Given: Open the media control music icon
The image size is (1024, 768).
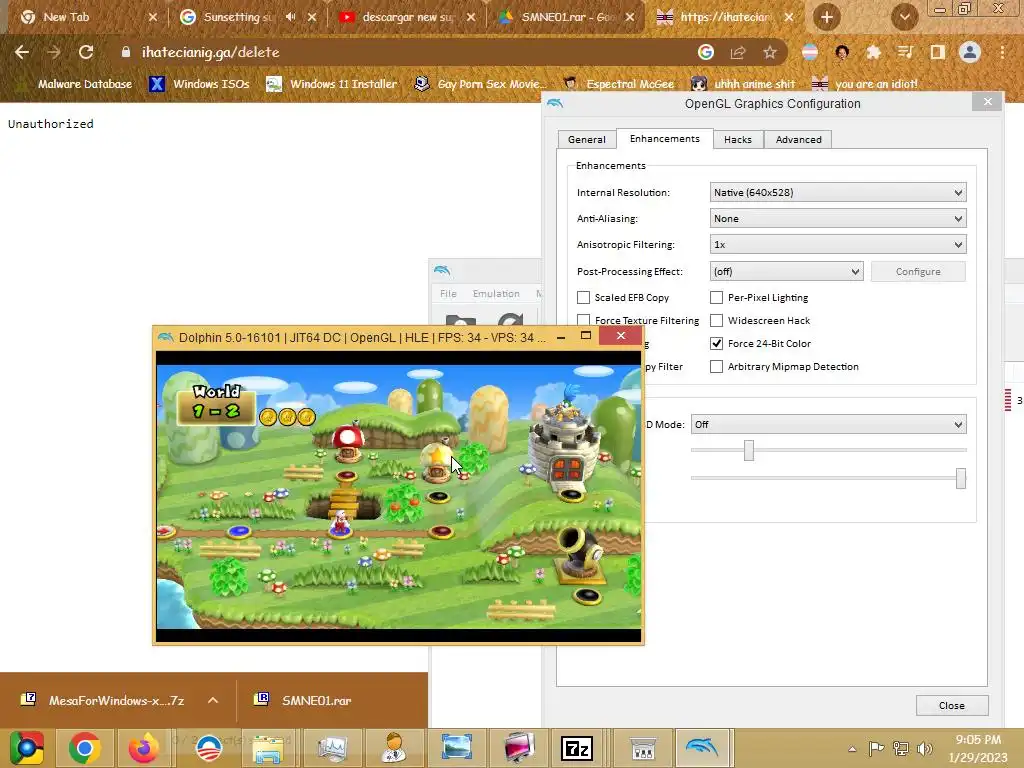Looking at the screenshot, I should pos(905,52).
